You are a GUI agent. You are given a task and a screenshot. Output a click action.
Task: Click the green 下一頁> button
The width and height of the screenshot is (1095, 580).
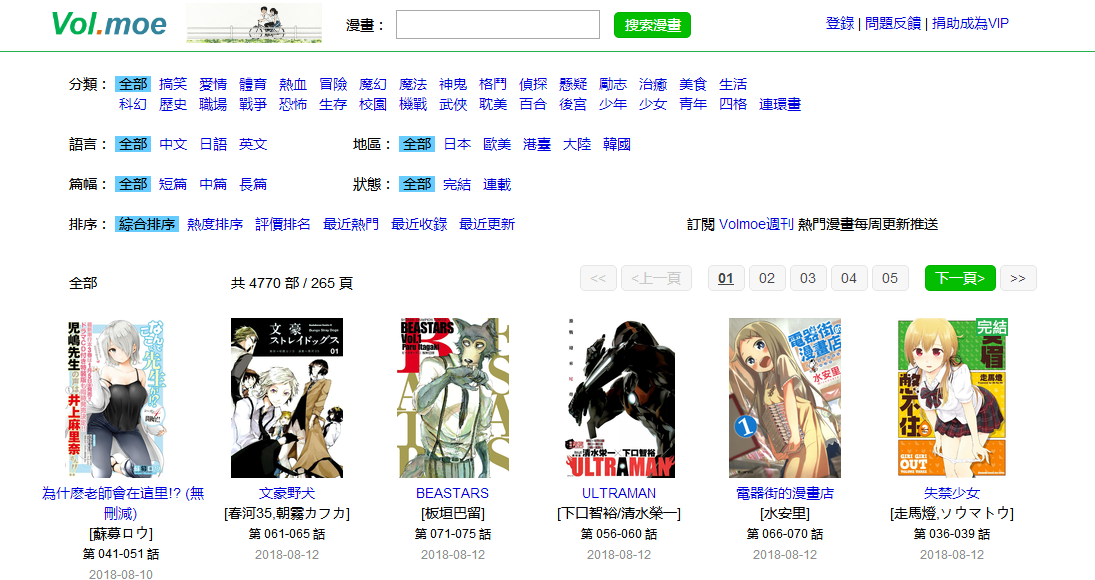[960, 278]
